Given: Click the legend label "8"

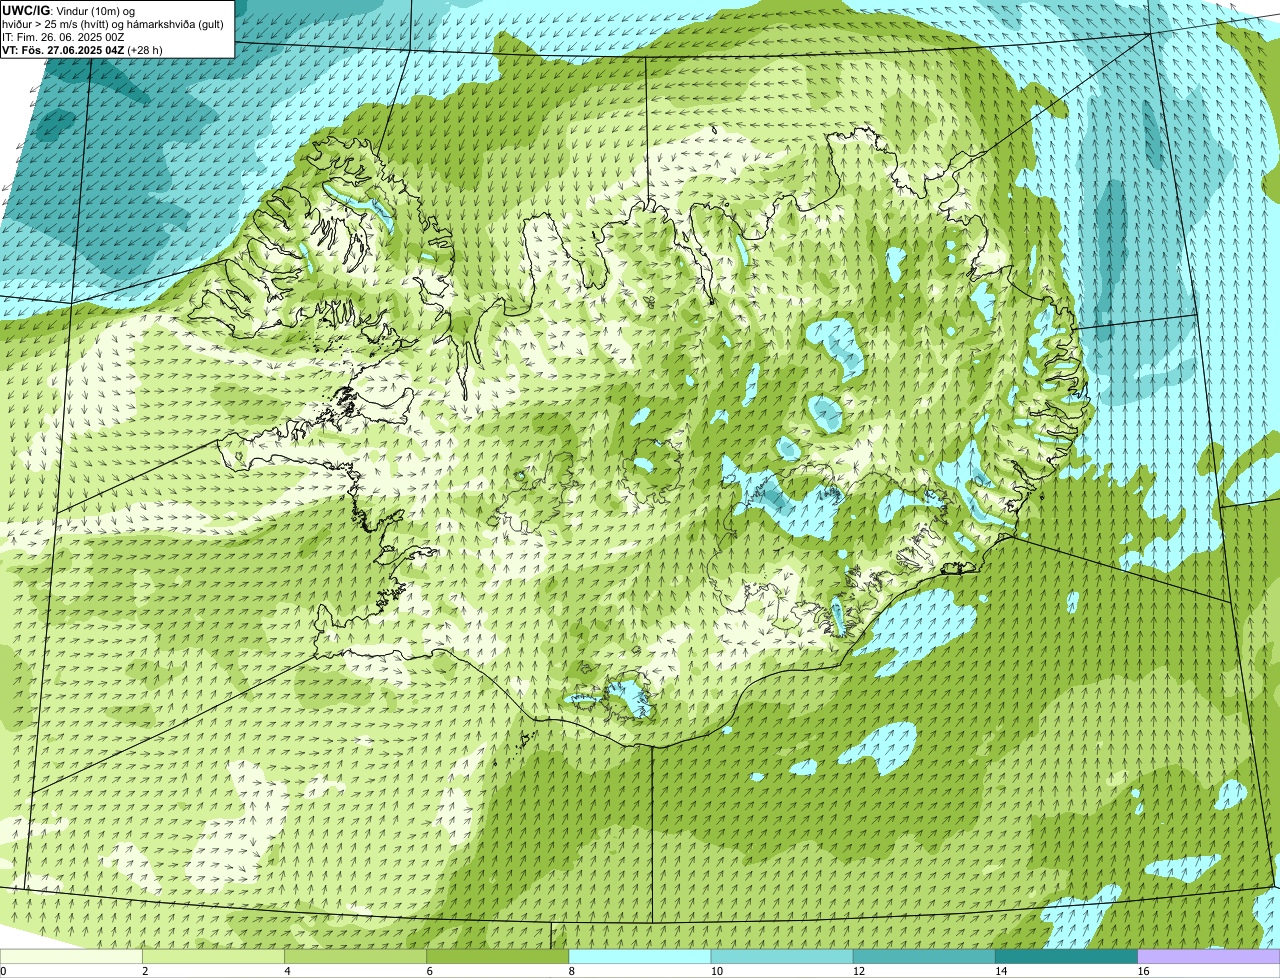Looking at the screenshot, I should coord(572,971).
